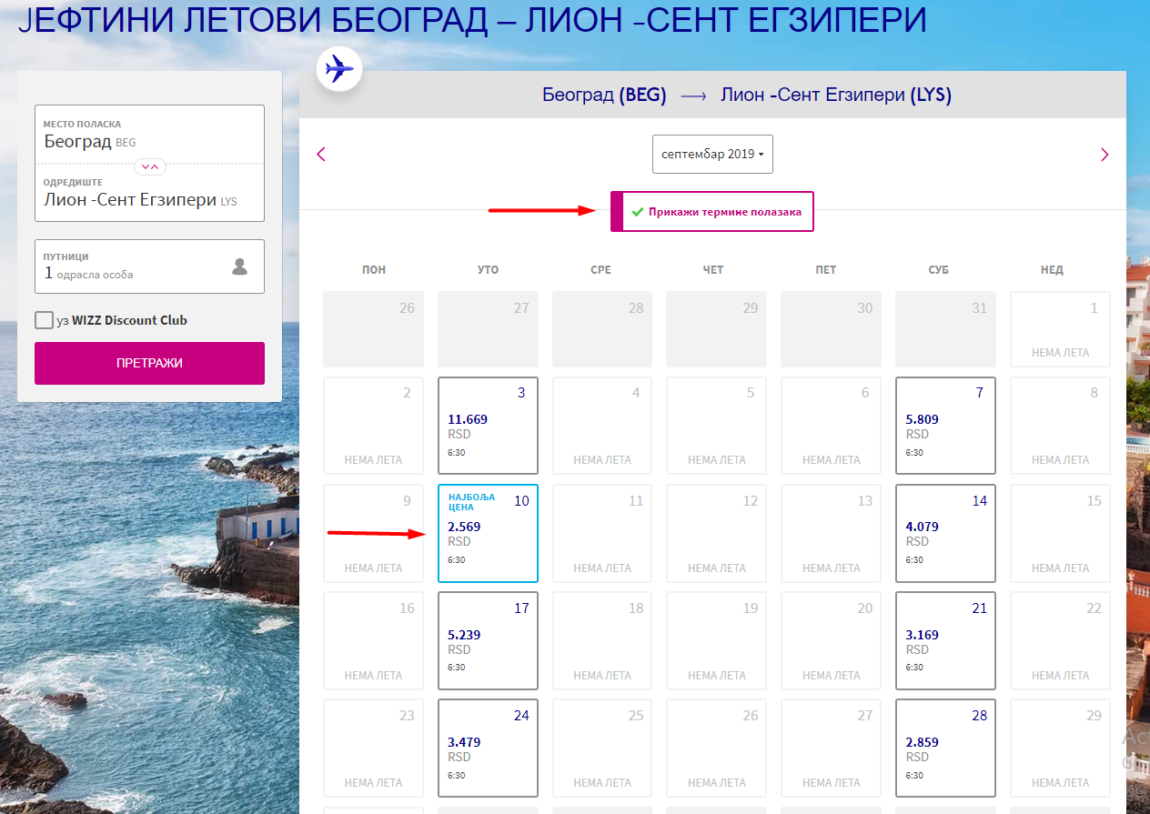Select September 3 flight for 11.669 RSD
This screenshot has width=1150, height=814.
pos(488,425)
